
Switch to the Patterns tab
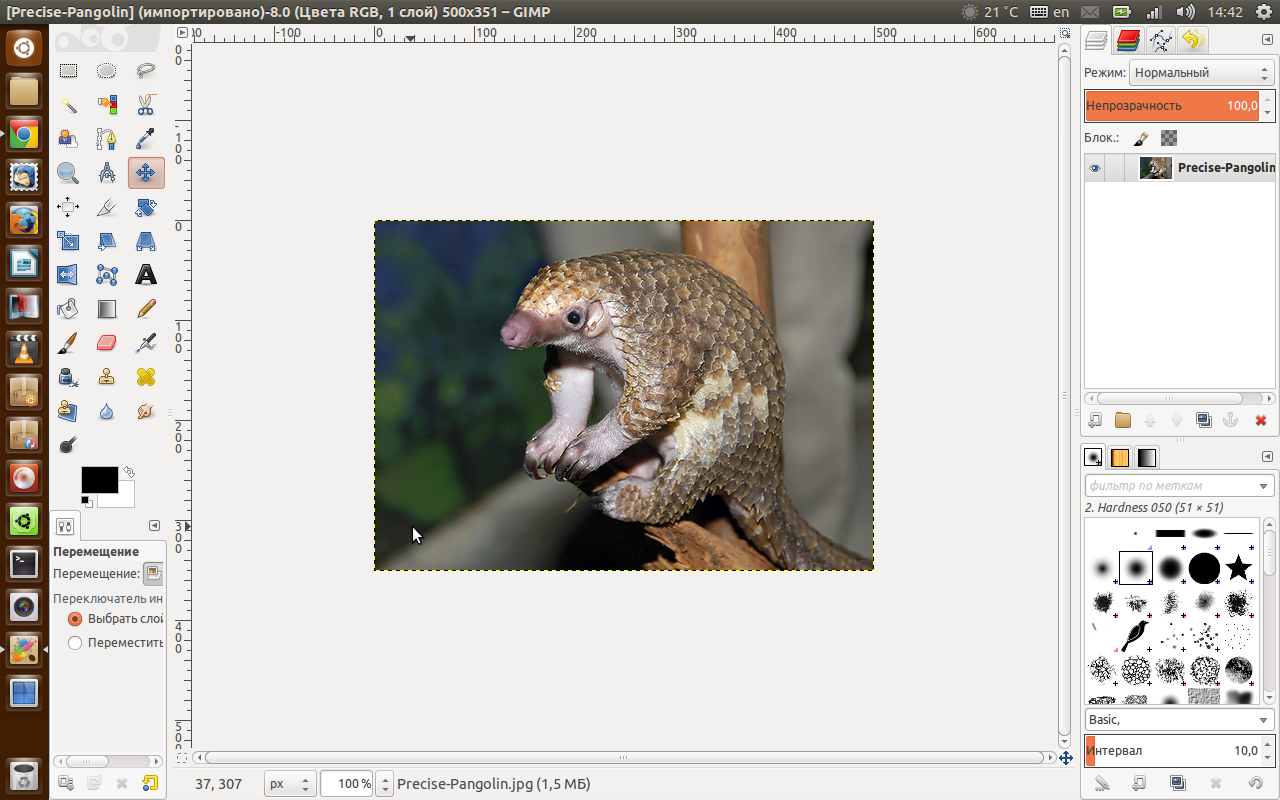pos(1120,457)
